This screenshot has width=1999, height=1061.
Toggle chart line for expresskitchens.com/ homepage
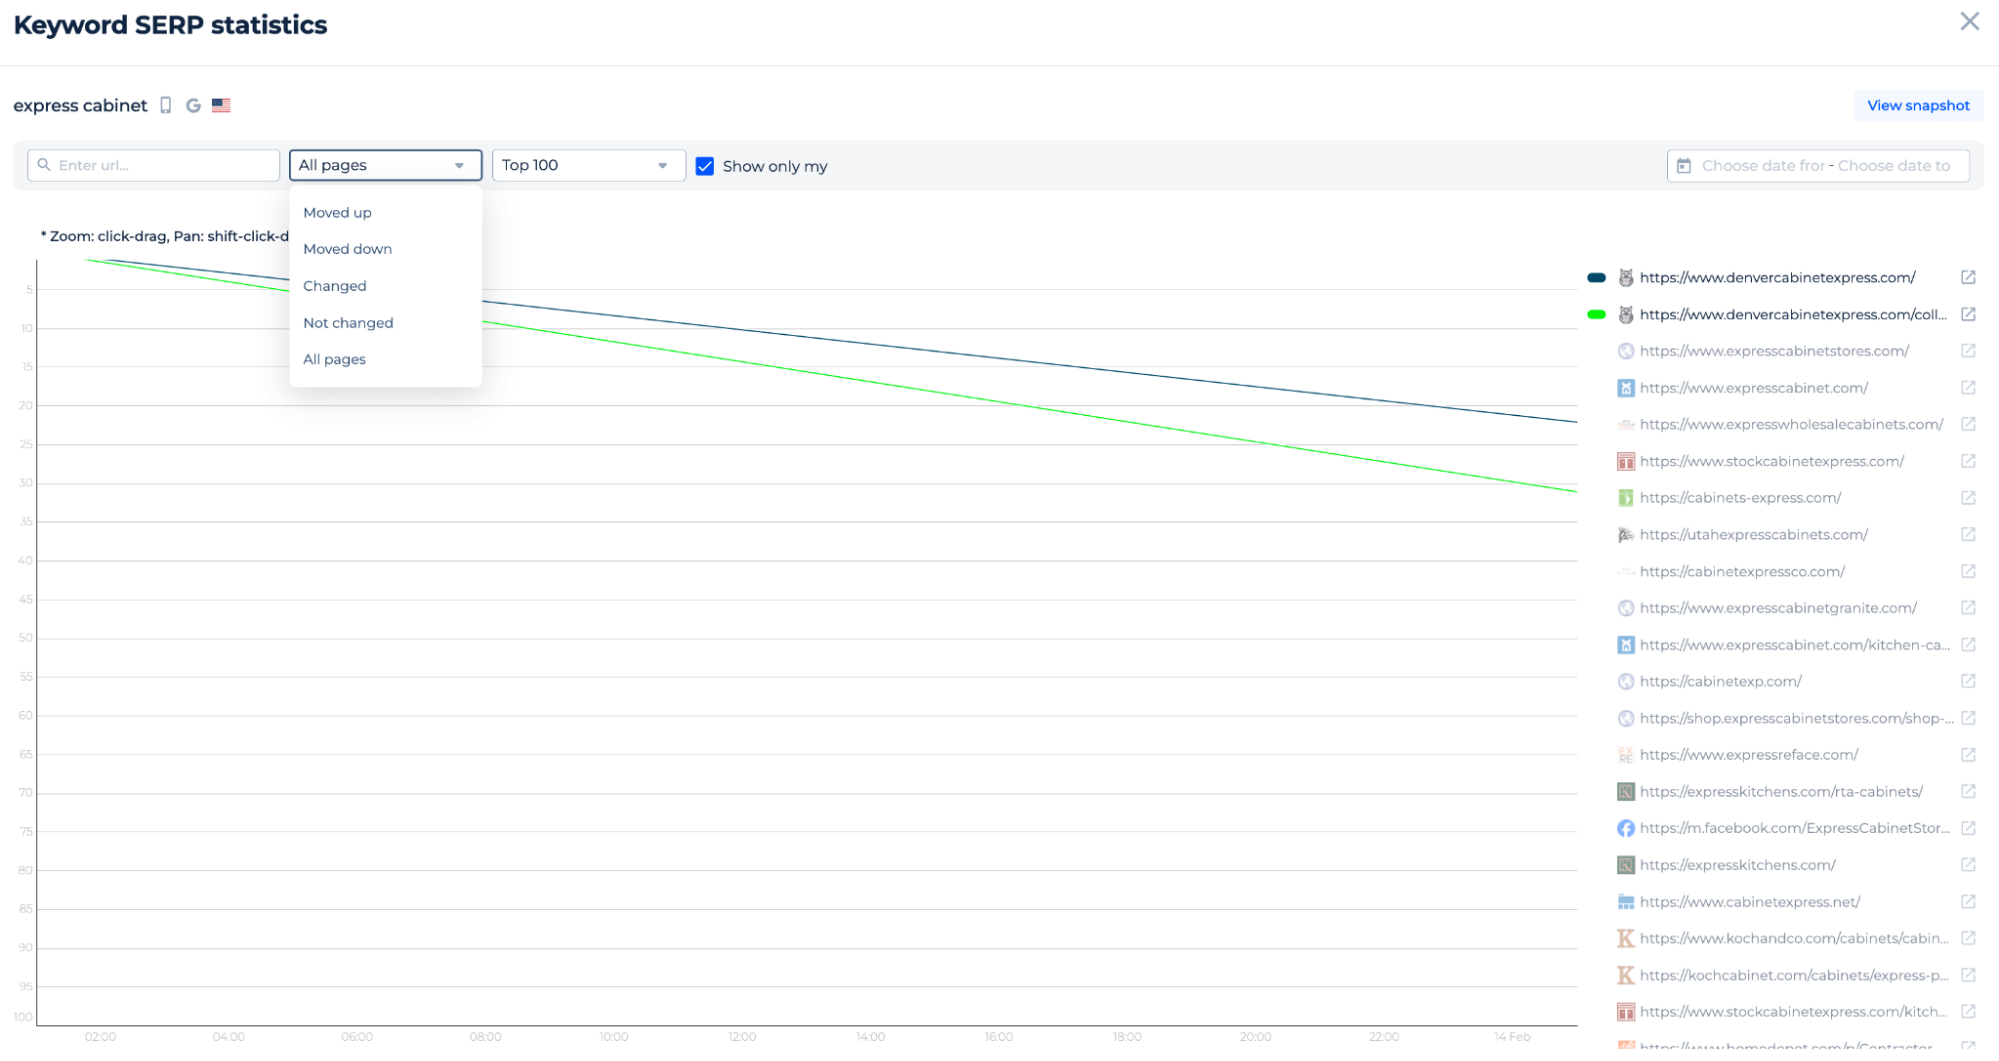tap(1727, 864)
